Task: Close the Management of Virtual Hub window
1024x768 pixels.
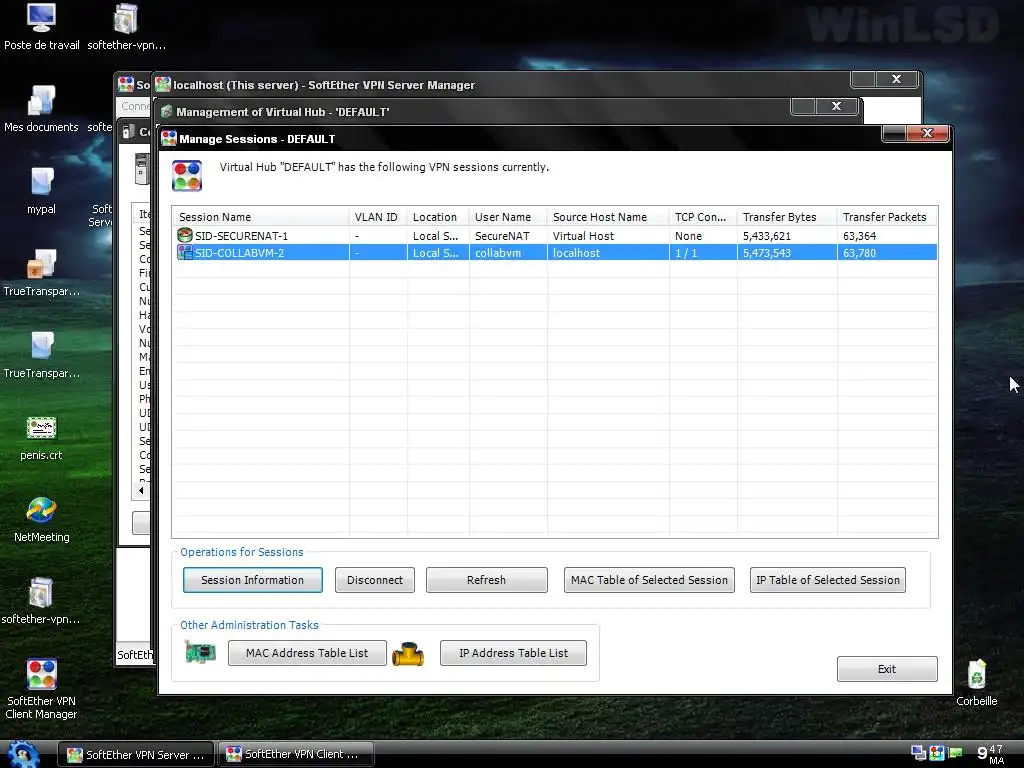Action: (837, 106)
